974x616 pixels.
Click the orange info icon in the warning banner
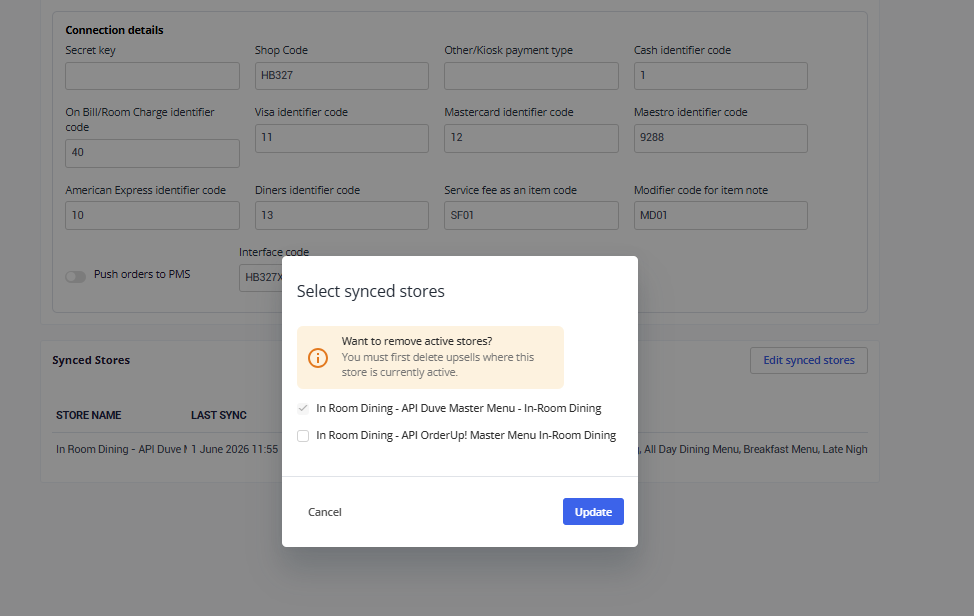[318, 358]
